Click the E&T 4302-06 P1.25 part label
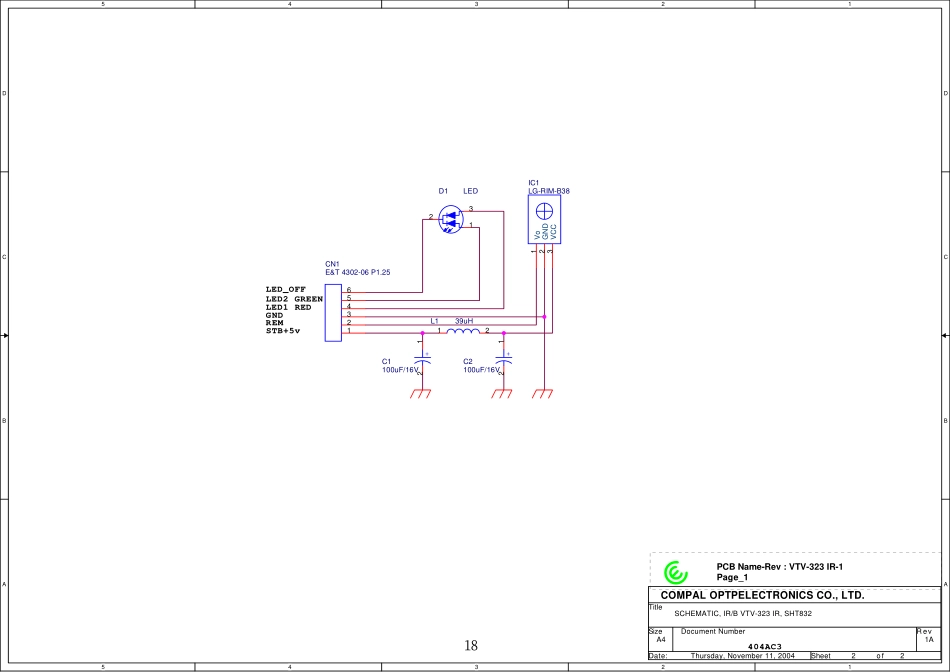This screenshot has height=672, width=950. pyautogui.click(x=357, y=272)
